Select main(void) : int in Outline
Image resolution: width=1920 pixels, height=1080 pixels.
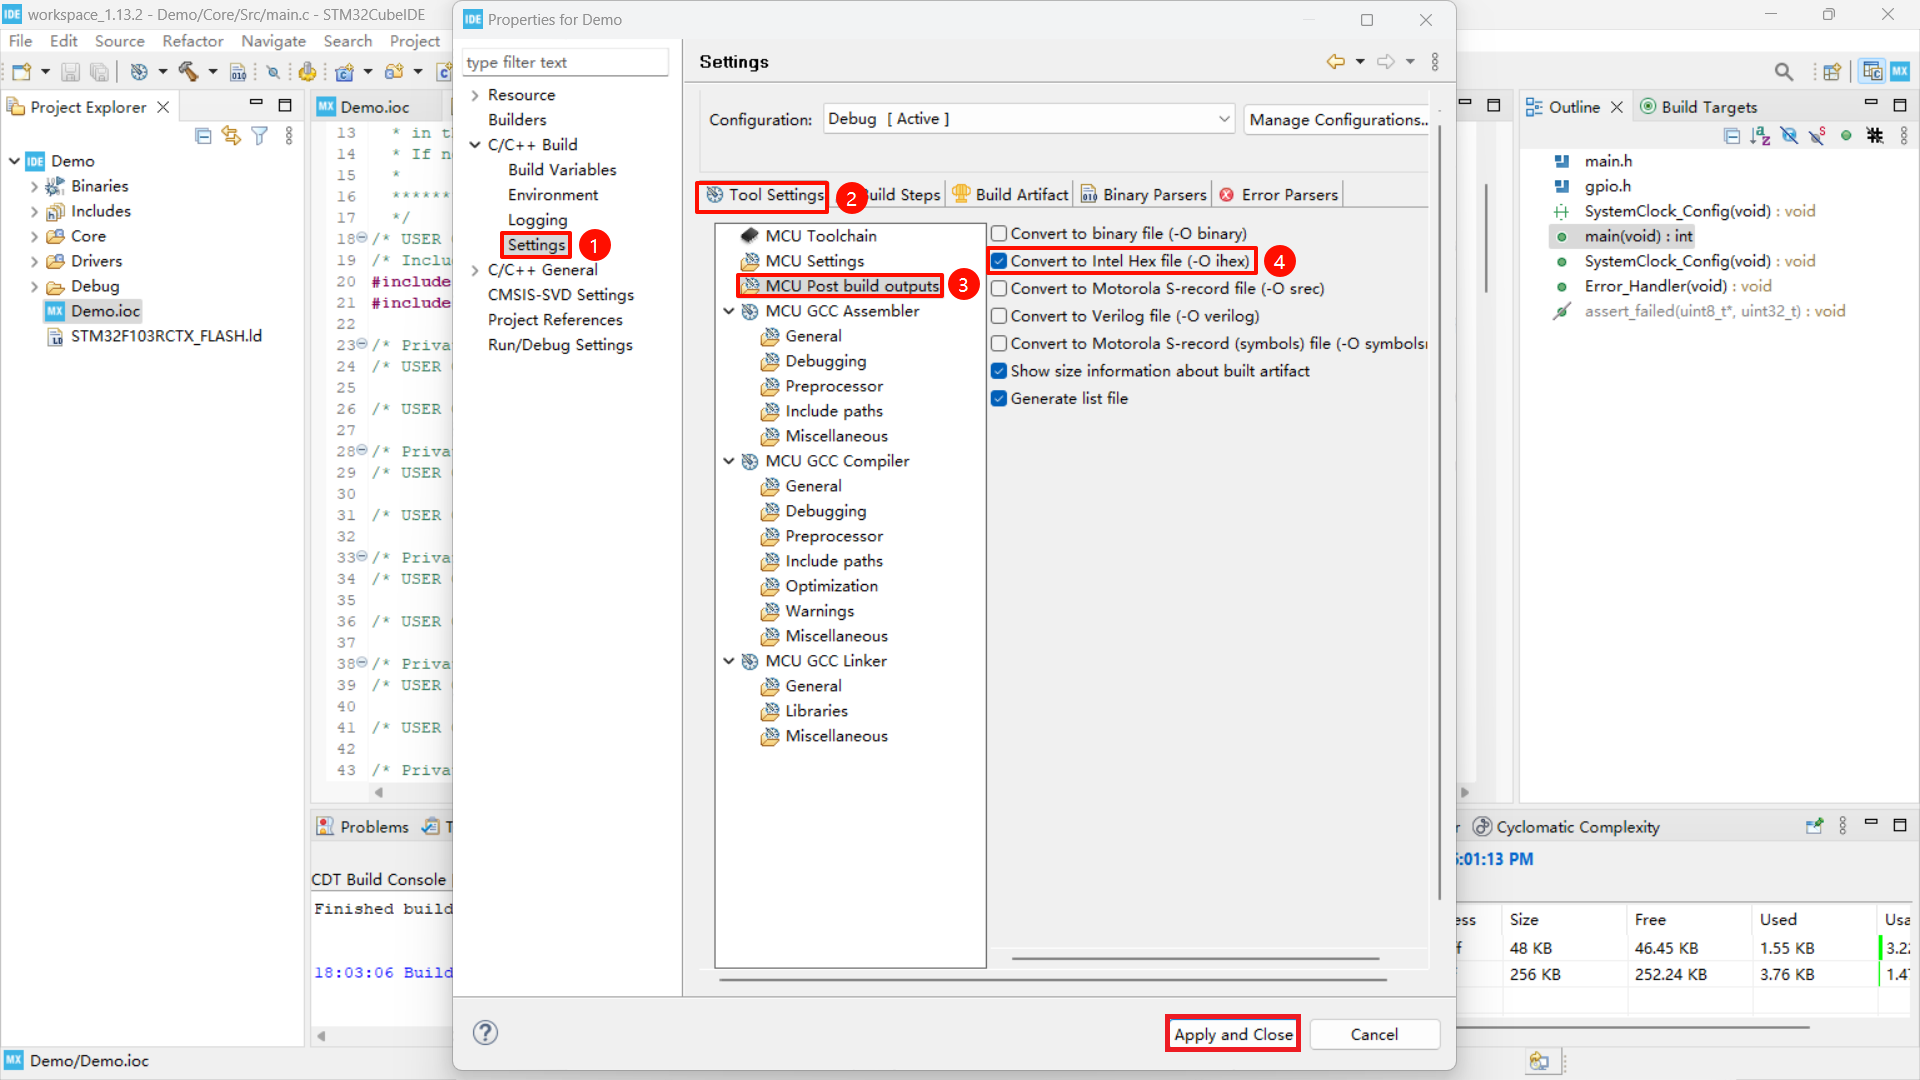1638,236
